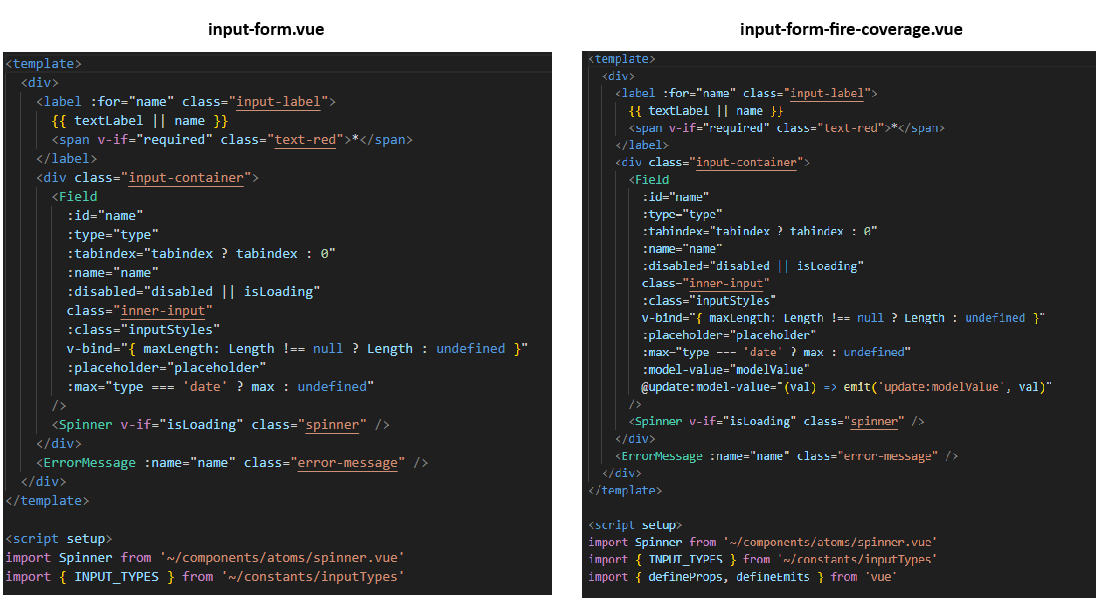Click the opening template tag in right editor
This screenshot has width=1102, height=599.
[621, 59]
